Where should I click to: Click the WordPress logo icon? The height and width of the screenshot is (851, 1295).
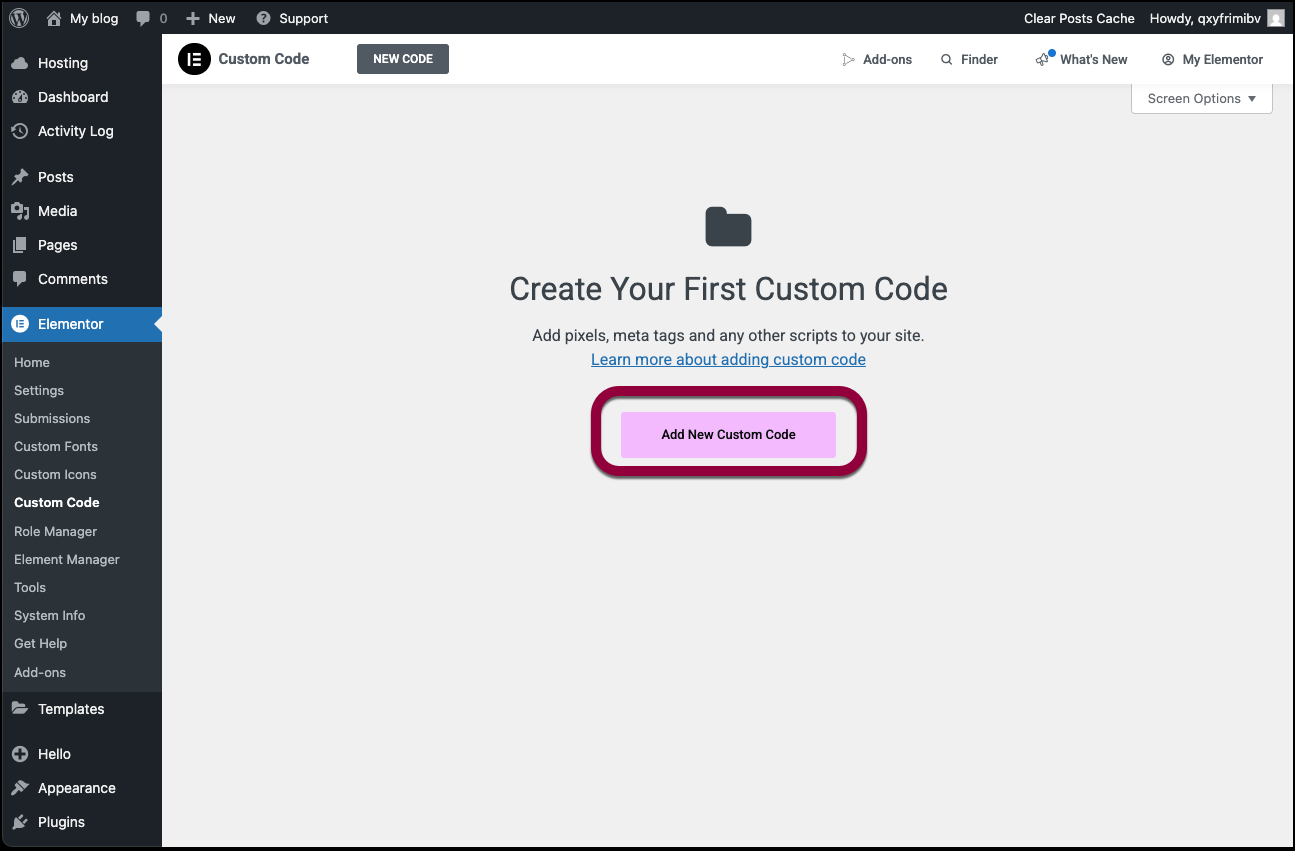pyautogui.click(x=19, y=18)
